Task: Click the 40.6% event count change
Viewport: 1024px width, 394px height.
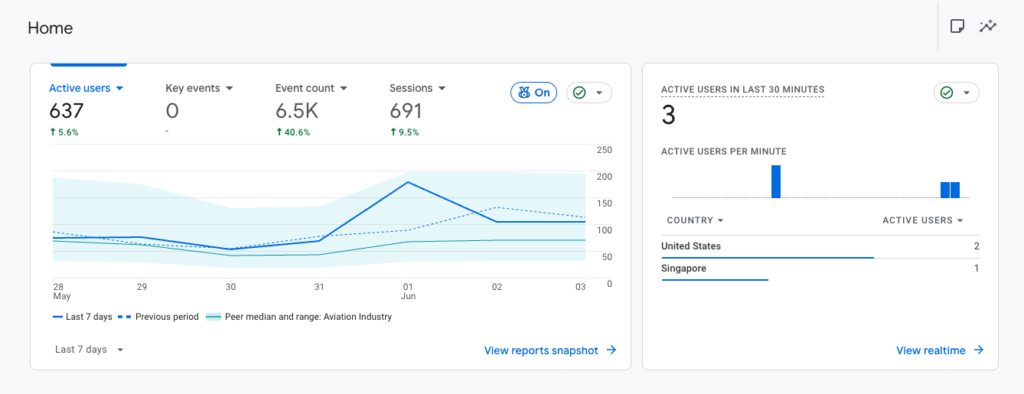Action: coord(293,132)
